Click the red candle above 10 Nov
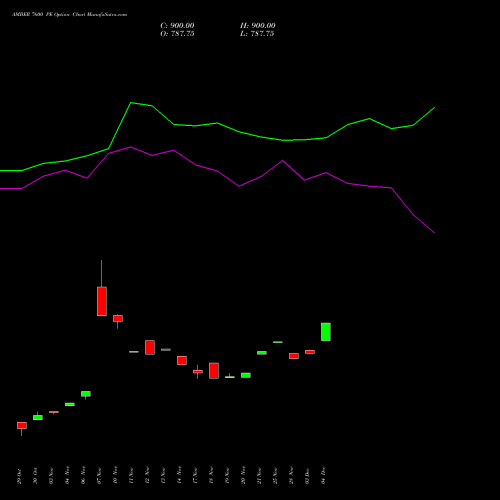This screenshot has width=500, height=500. [118, 318]
